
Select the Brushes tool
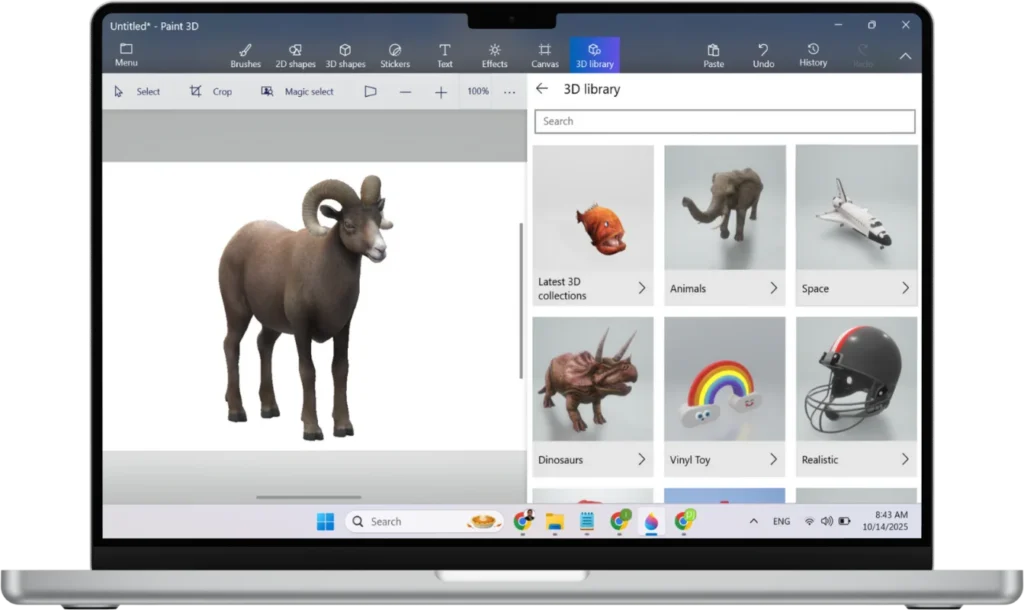tap(245, 55)
